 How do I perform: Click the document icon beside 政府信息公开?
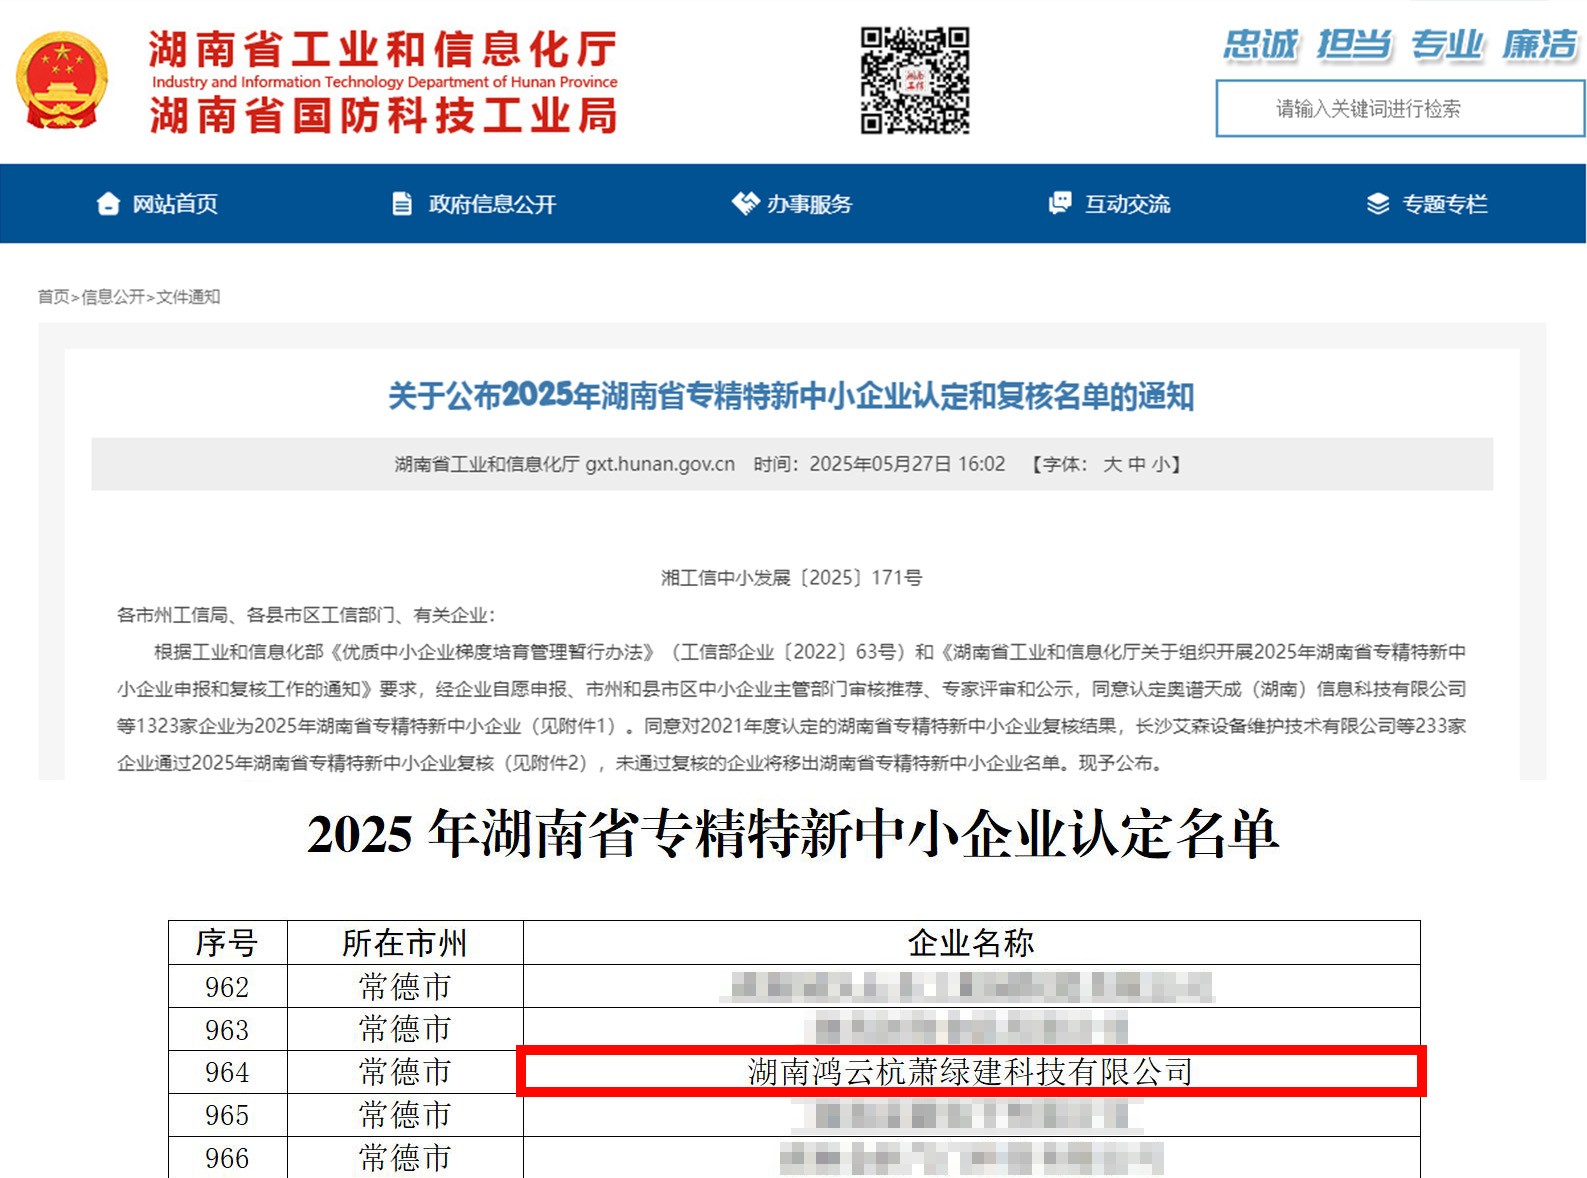click(x=402, y=204)
